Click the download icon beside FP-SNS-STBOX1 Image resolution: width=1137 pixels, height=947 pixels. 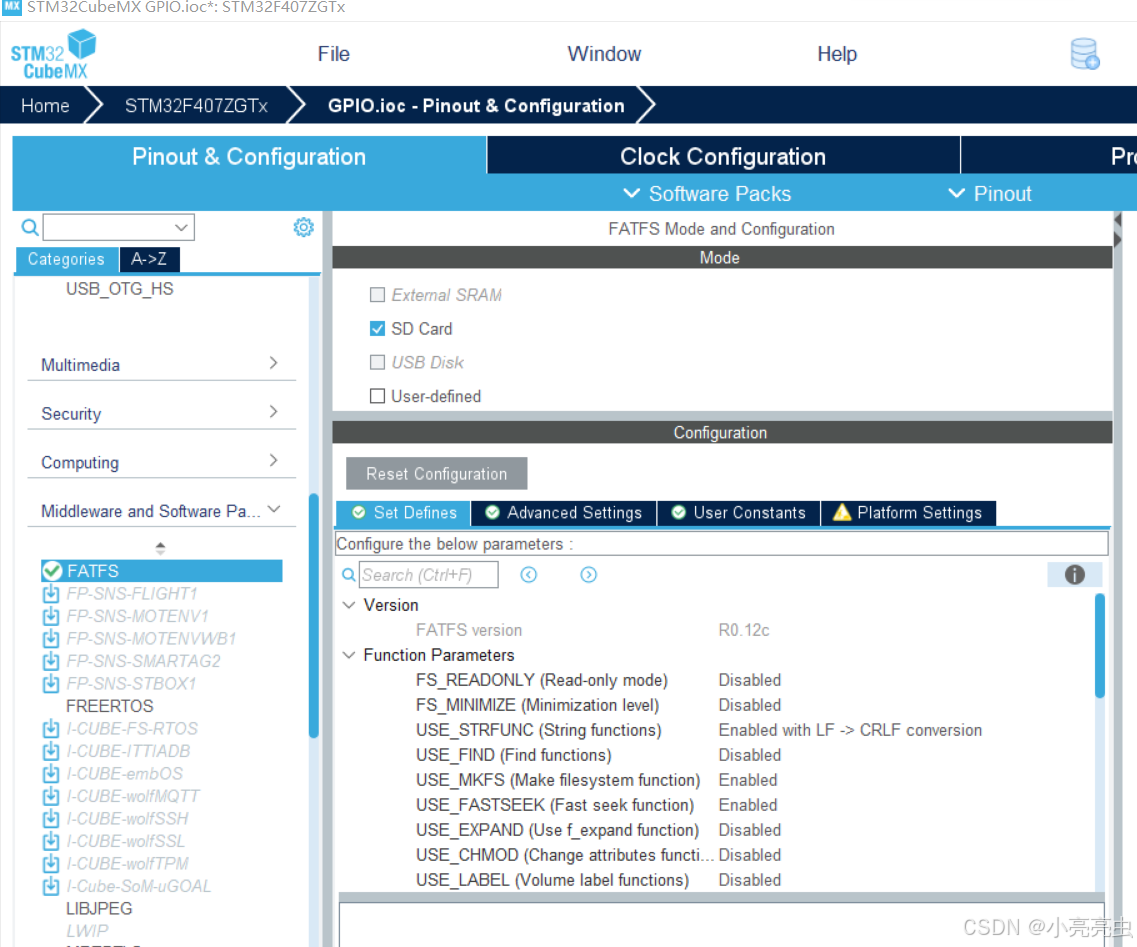click(51, 684)
